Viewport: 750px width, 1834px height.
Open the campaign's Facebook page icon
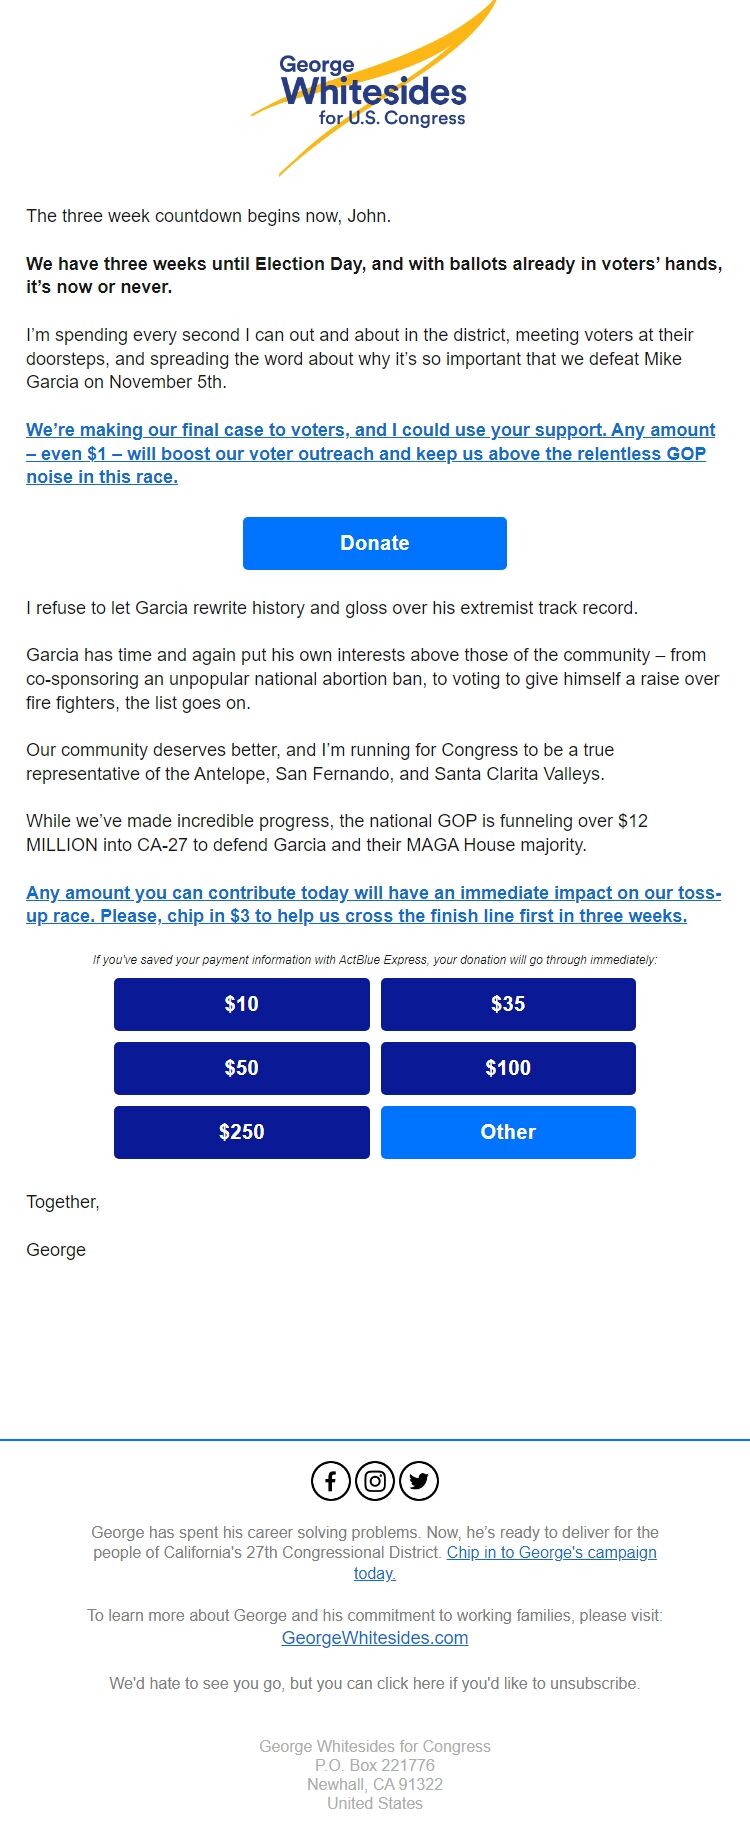point(330,1481)
